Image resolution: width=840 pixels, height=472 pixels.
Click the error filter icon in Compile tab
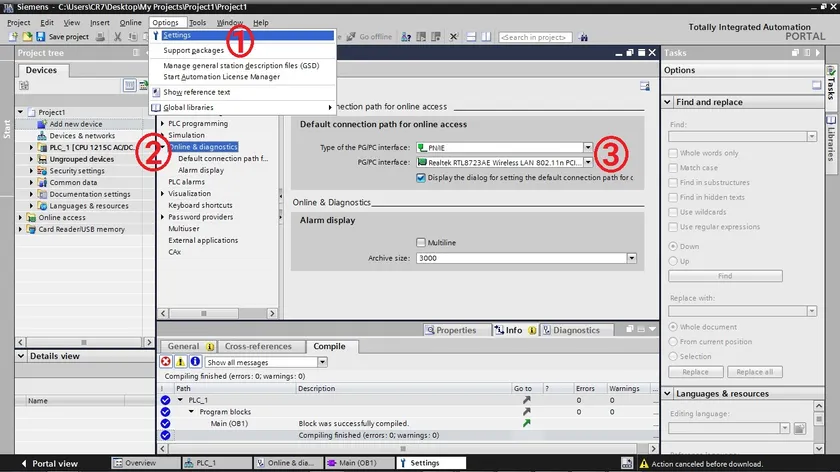(x=166, y=362)
